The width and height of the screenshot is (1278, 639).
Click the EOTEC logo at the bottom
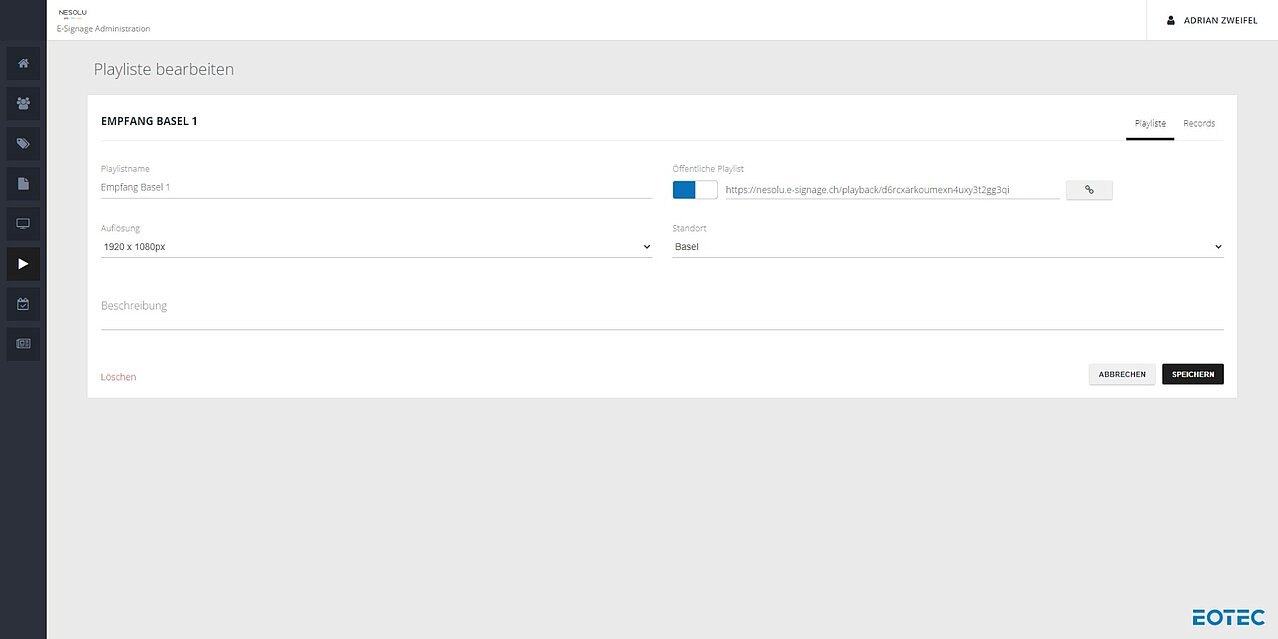(x=1228, y=617)
